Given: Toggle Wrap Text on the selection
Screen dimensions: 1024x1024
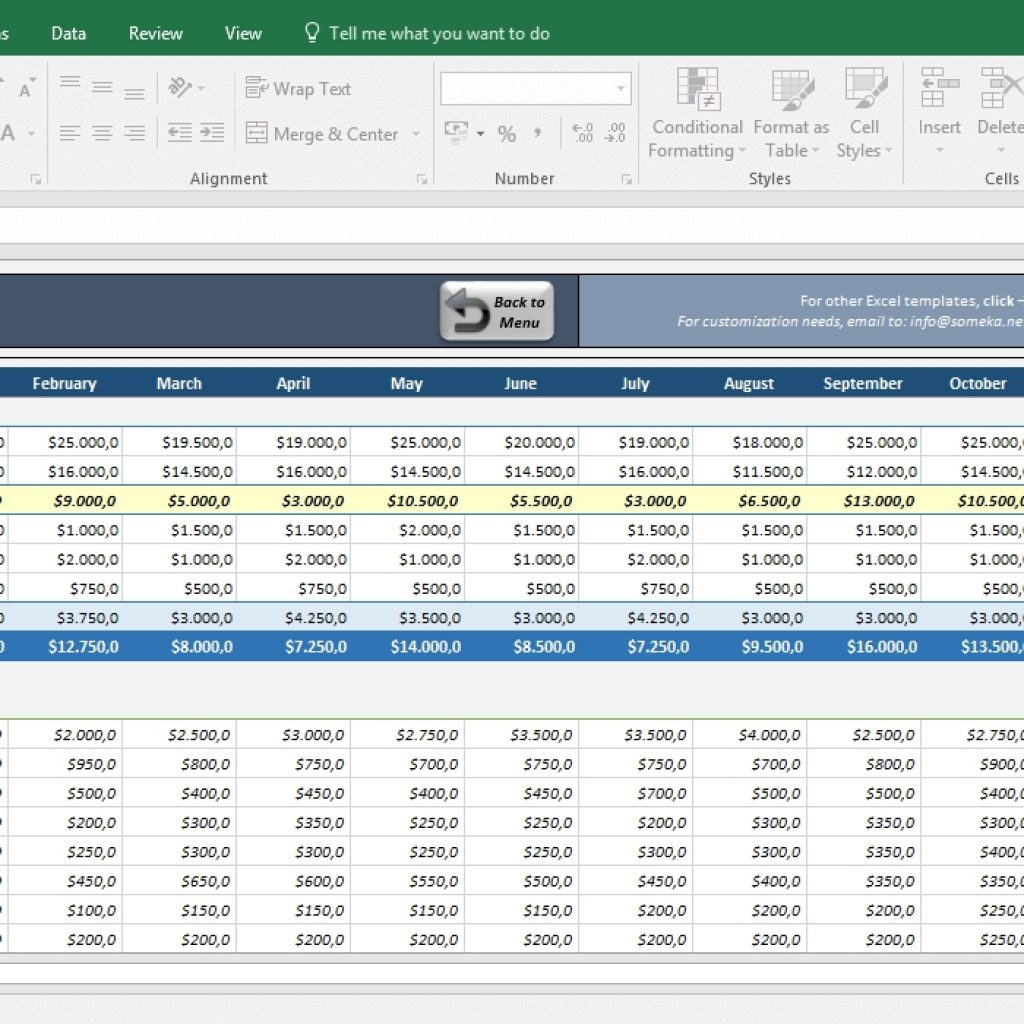Looking at the screenshot, I should (x=296, y=89).
